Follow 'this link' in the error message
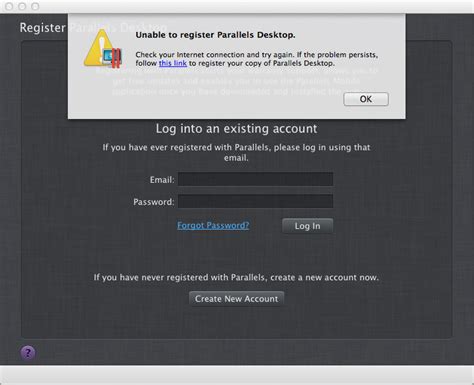 pyautogui.click(x=173, y=63)
